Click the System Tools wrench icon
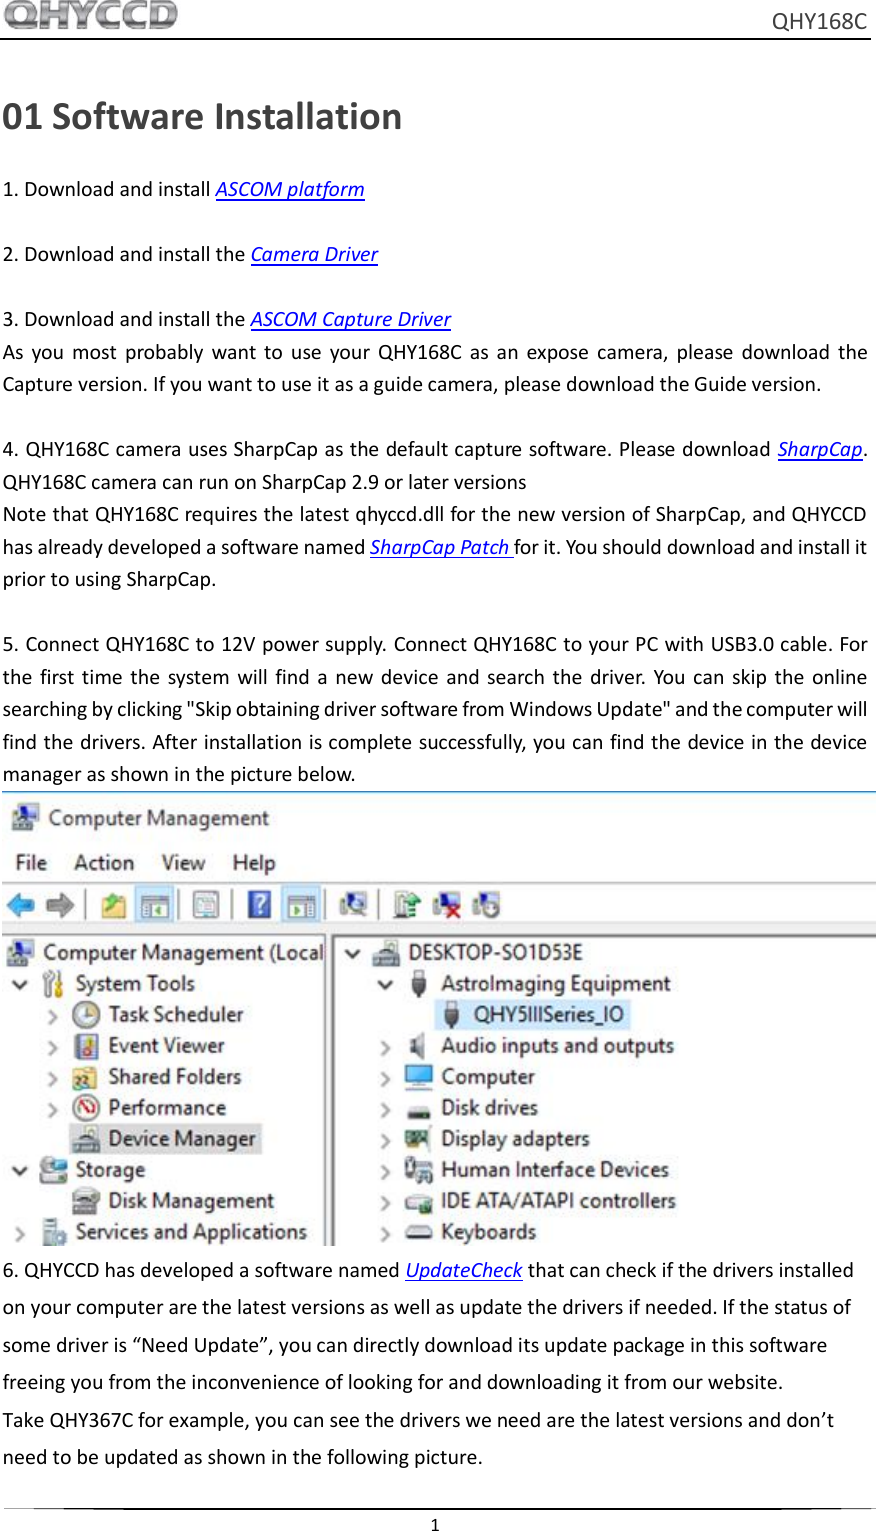The height and width of the screenshot is (1531, 876). click(x=53, y=984)
